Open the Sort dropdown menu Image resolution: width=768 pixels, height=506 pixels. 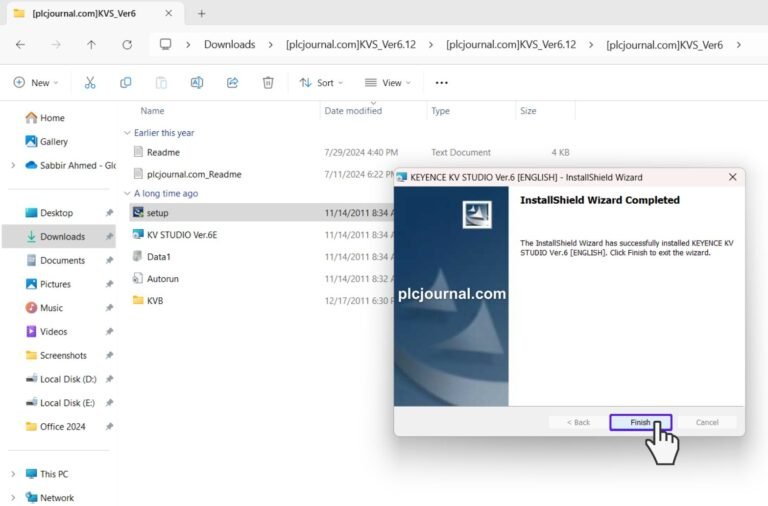click(x=321, y=83)
